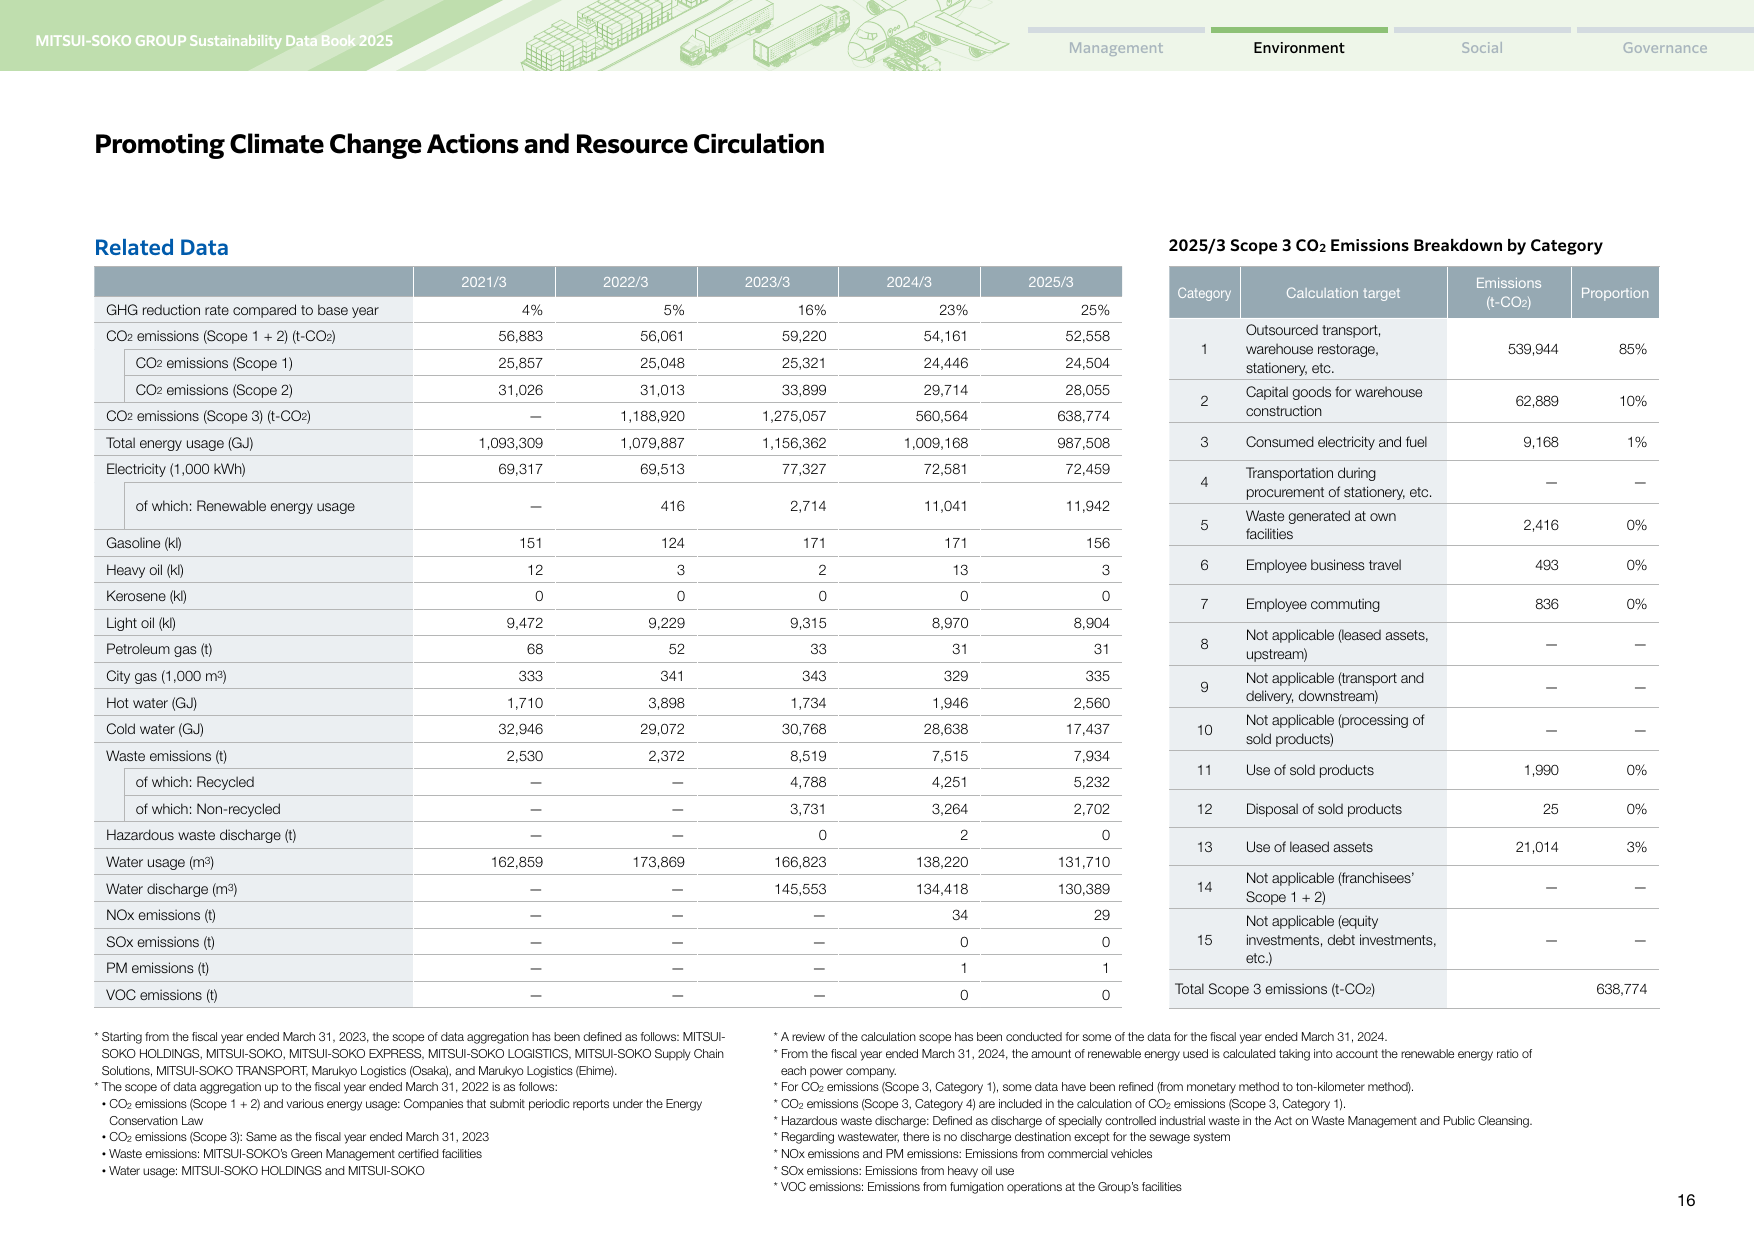The height and width of the screenshot is (1241, 1754).
Task: Click the value 638,774 in the Scope 3 row
Action: 1083,416
